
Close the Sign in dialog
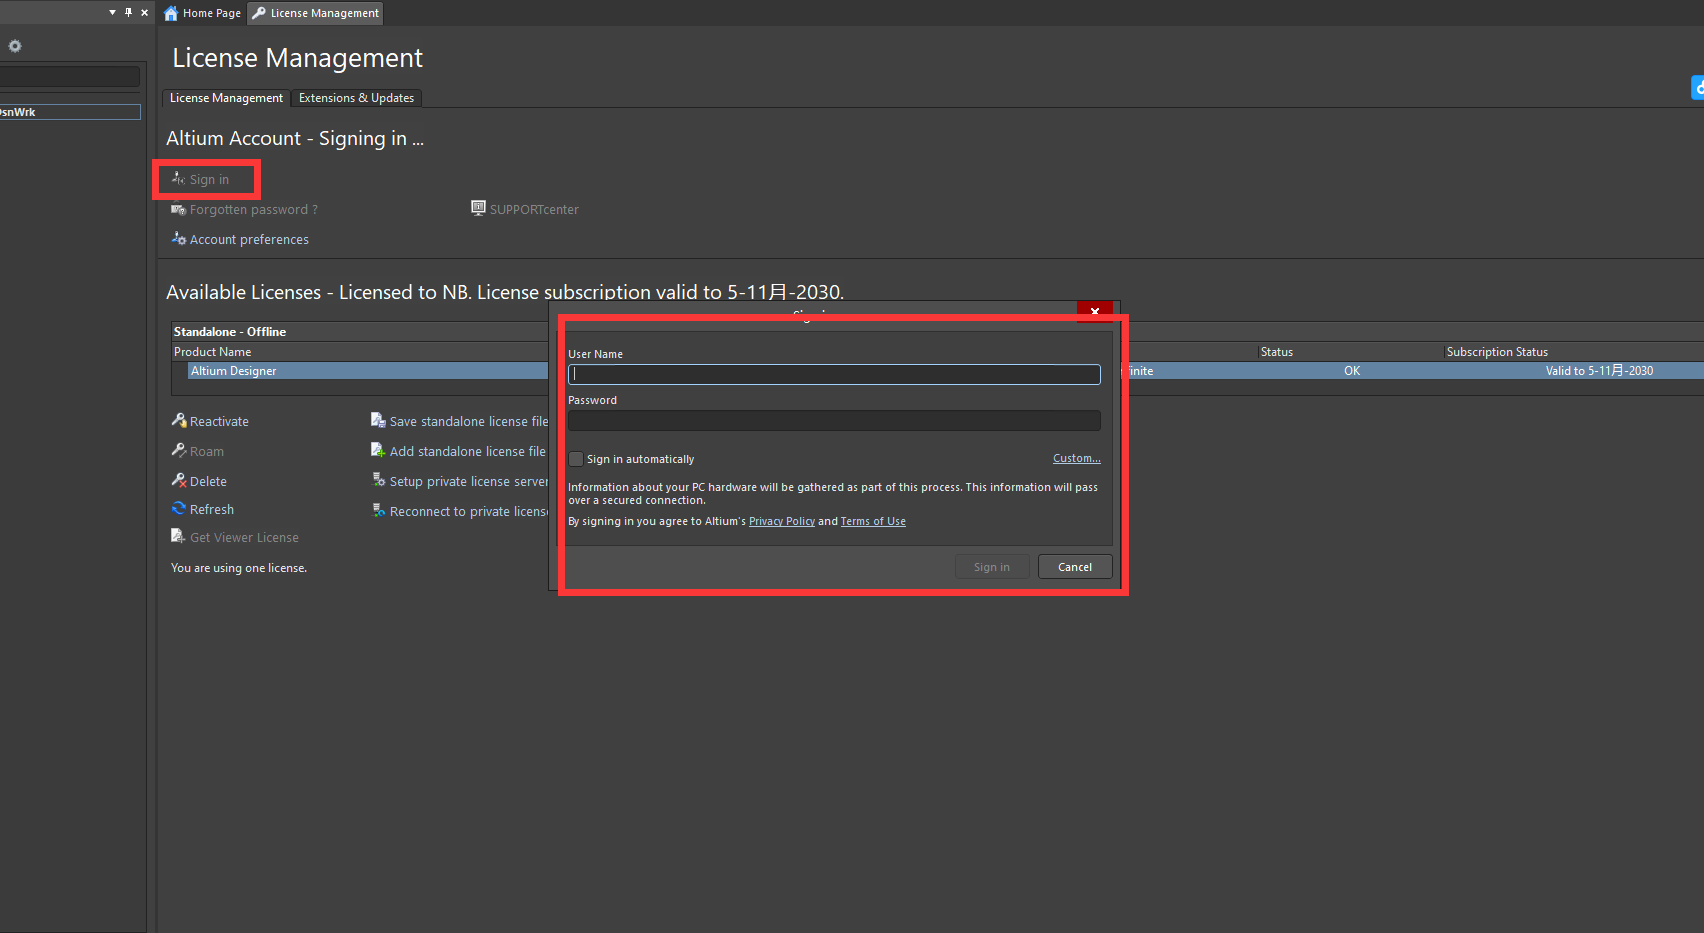point(1095,311)
